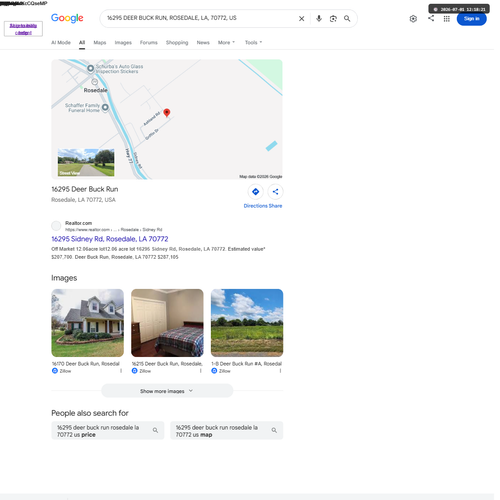Click Zillow icon under 16215 Deer Buck Run
Image resolution: width=500 pixels, height=500 pixels.
coord(134,371)
